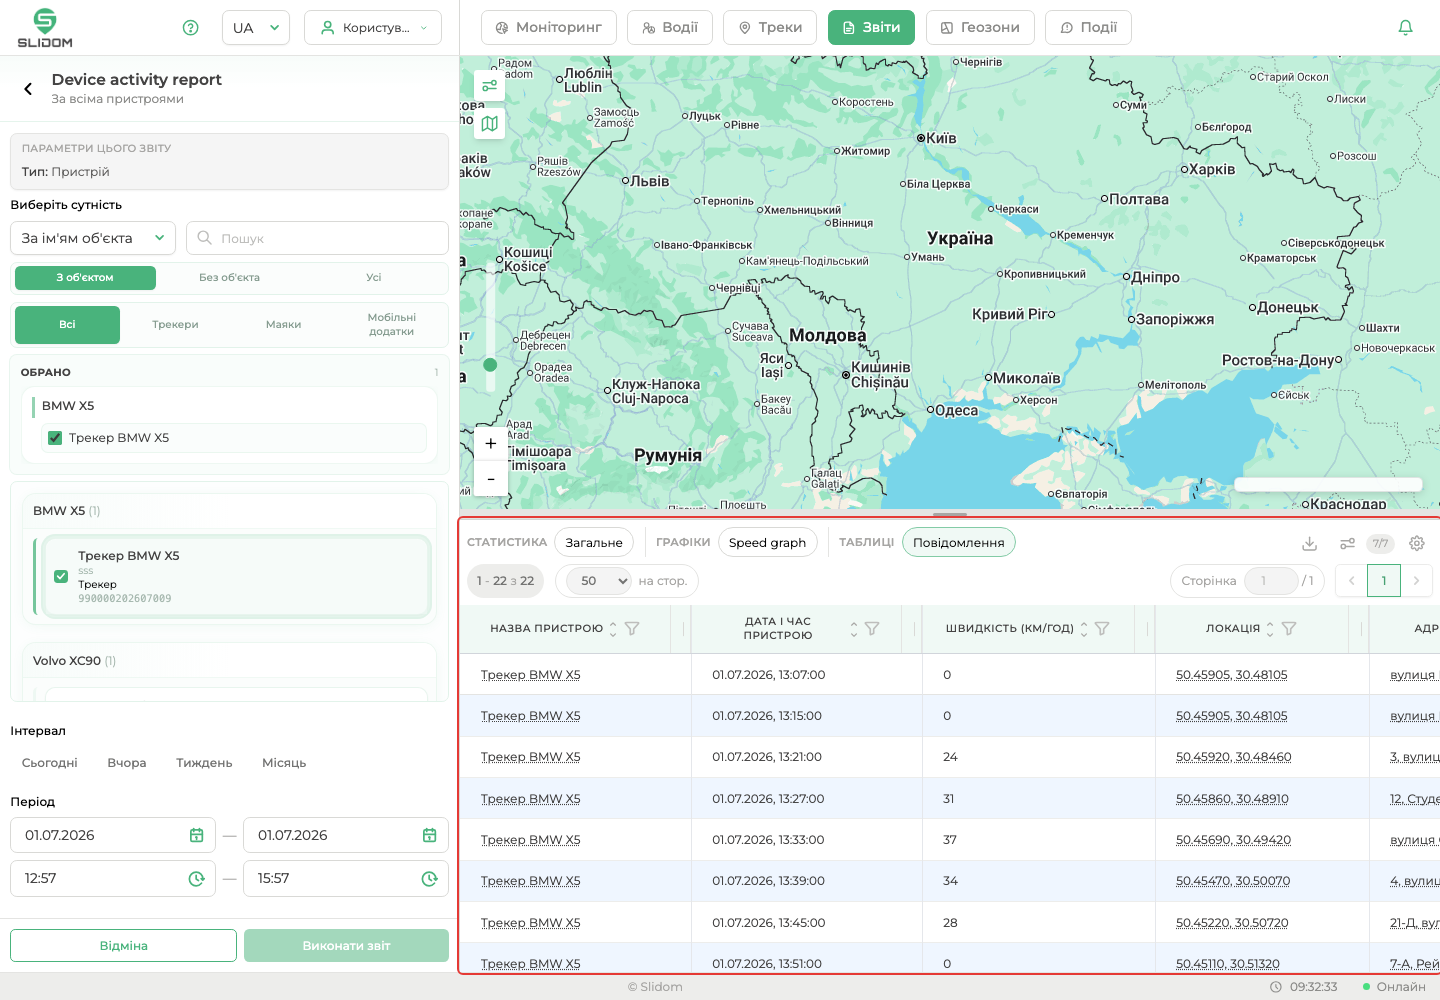Expand the За ім'ям об'єкта dropdown
This screenshot has height=1000, width=1440.
point(93,238)
